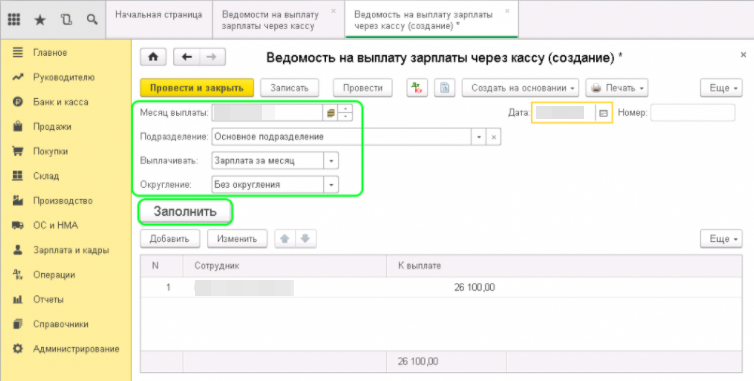Close the document form with x
The height and width of the screenshot is (381, 754).
(743, 55)
